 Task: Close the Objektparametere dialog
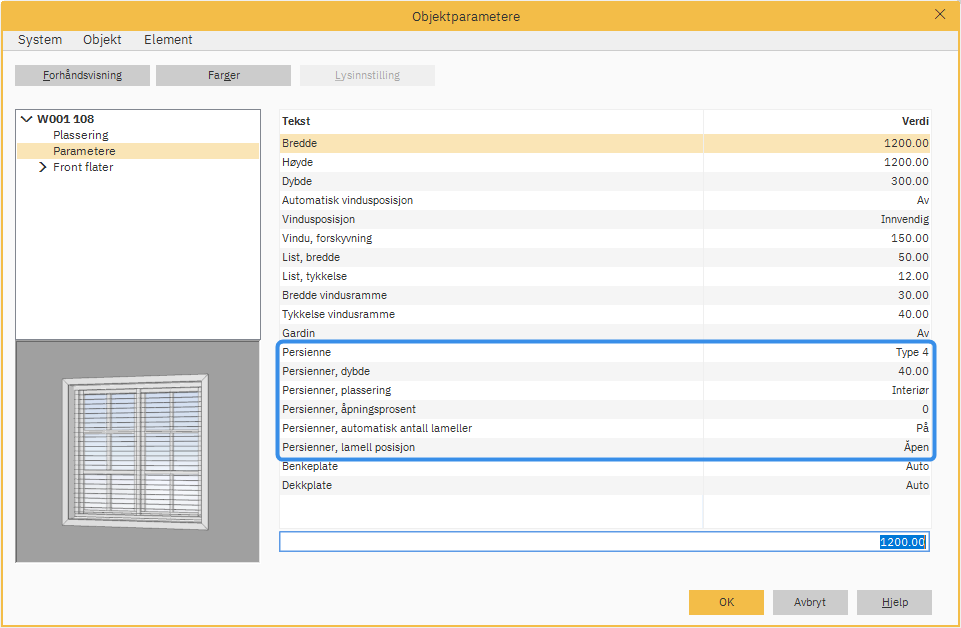coord(939,15)
